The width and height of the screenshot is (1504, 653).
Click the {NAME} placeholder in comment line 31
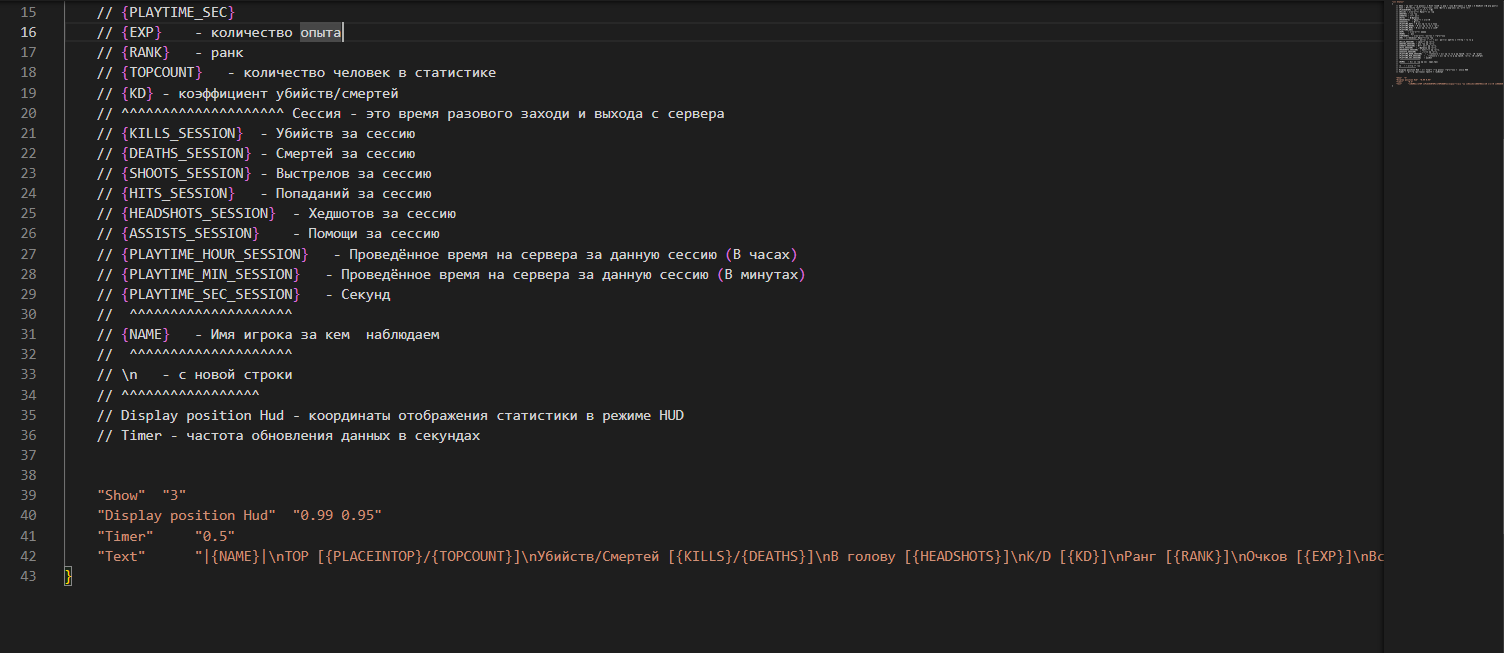[x=145, y=334]
